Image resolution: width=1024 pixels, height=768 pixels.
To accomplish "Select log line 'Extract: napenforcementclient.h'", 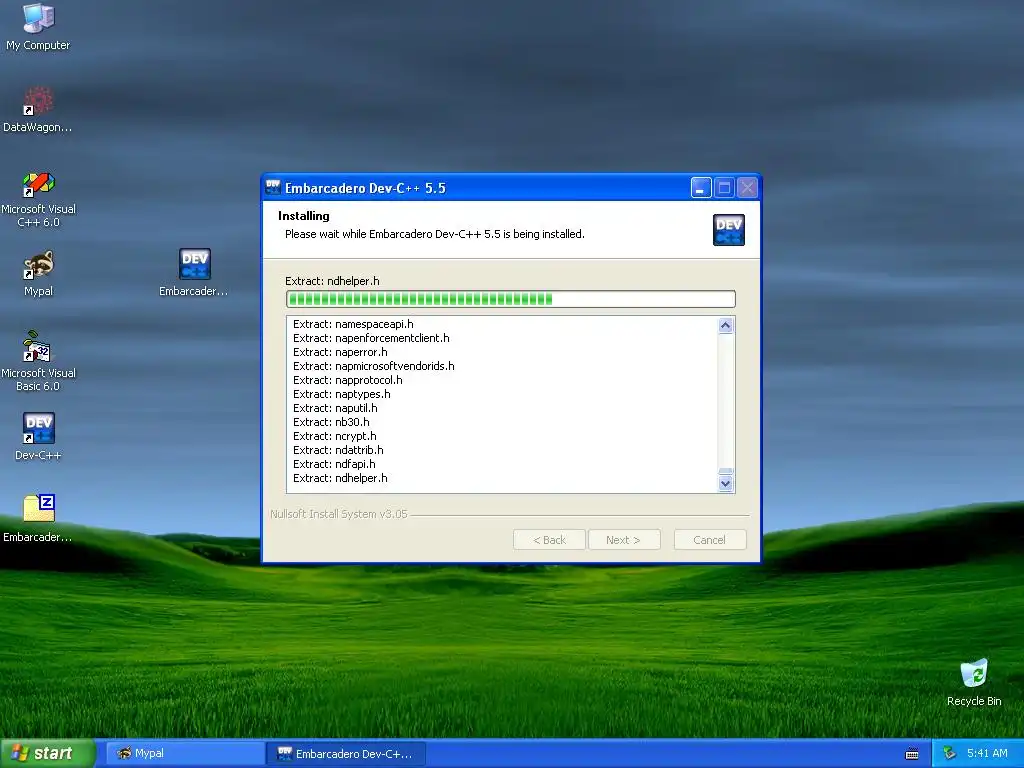I will [x=371, y=338].
